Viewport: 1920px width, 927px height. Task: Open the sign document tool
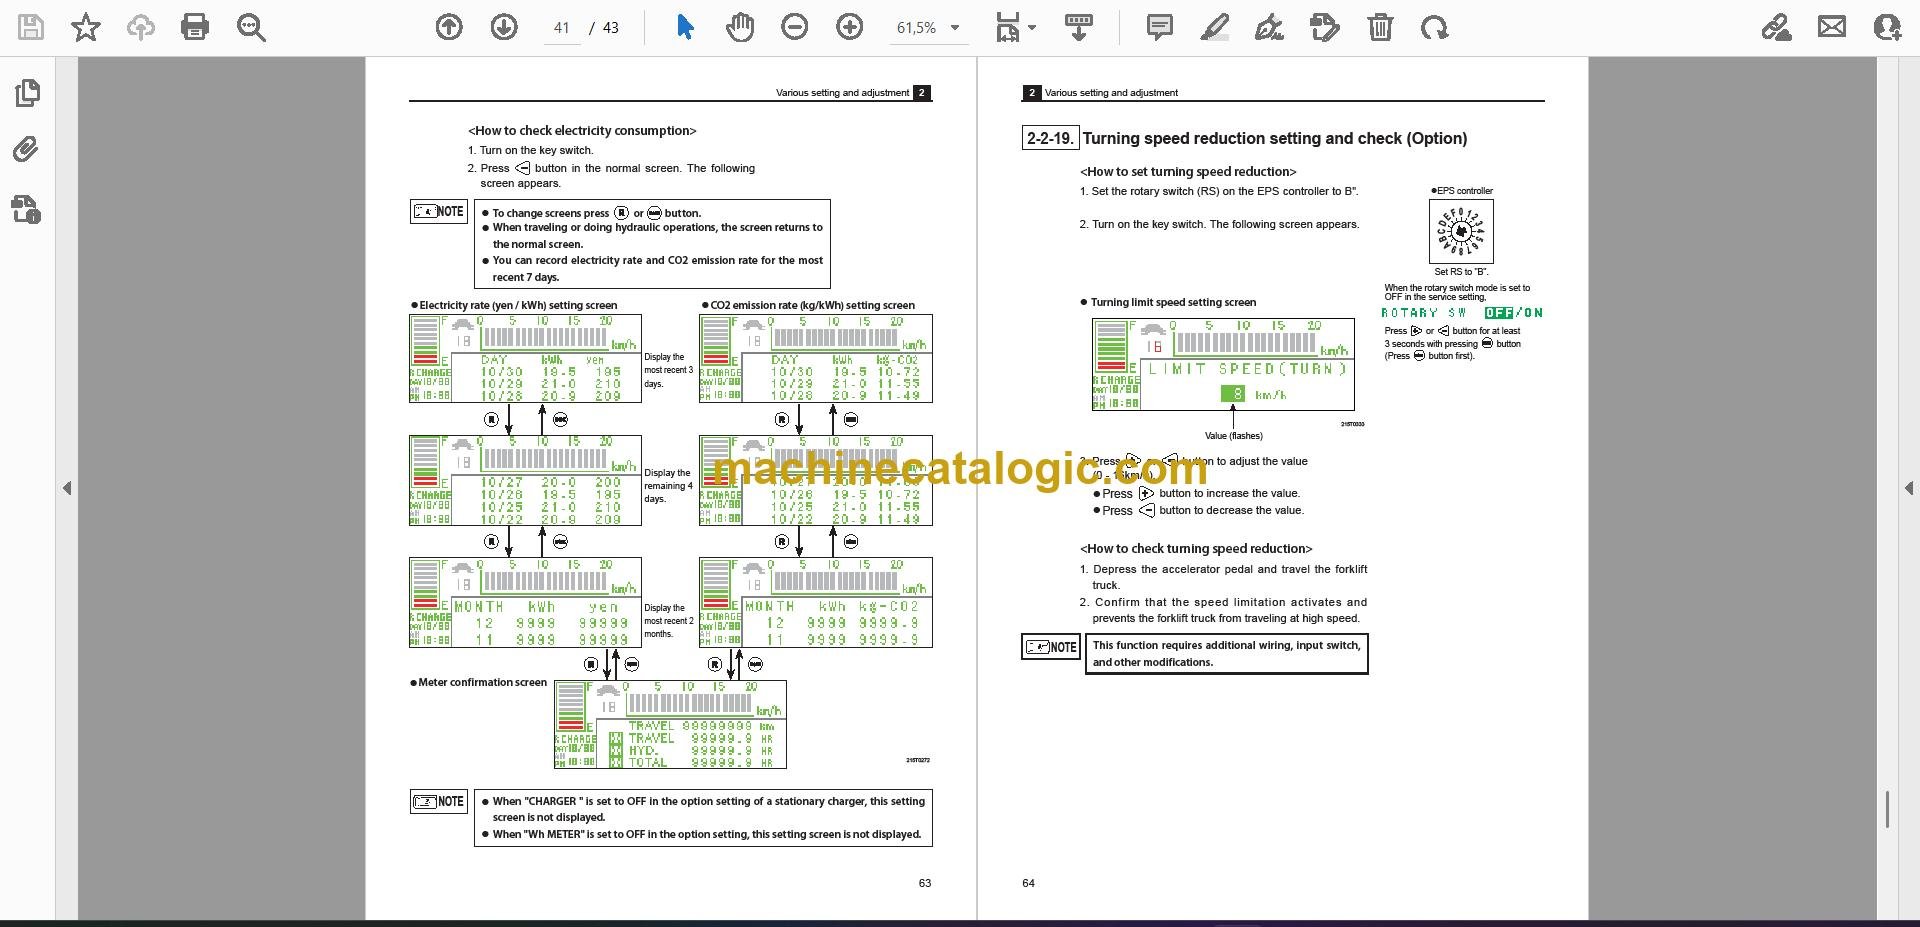[1270, 27]
